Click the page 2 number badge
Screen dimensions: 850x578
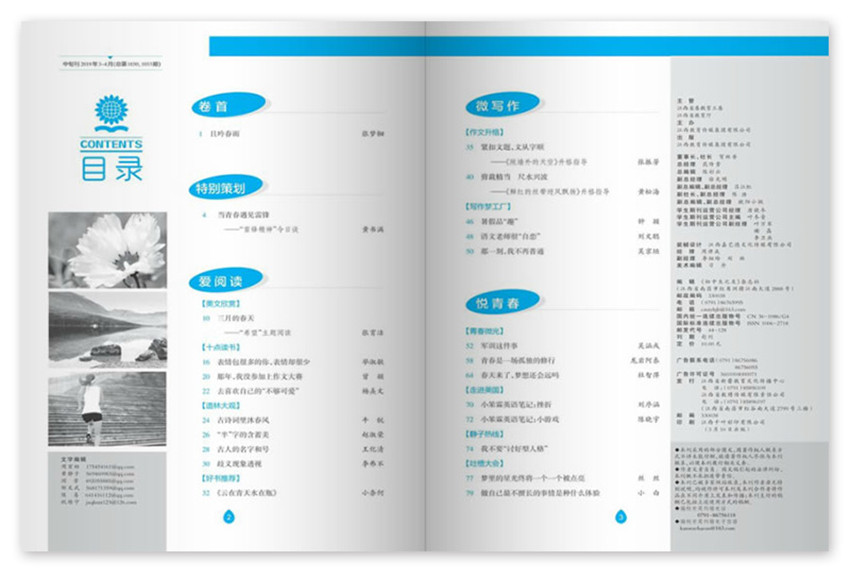(x=228, y=517)
